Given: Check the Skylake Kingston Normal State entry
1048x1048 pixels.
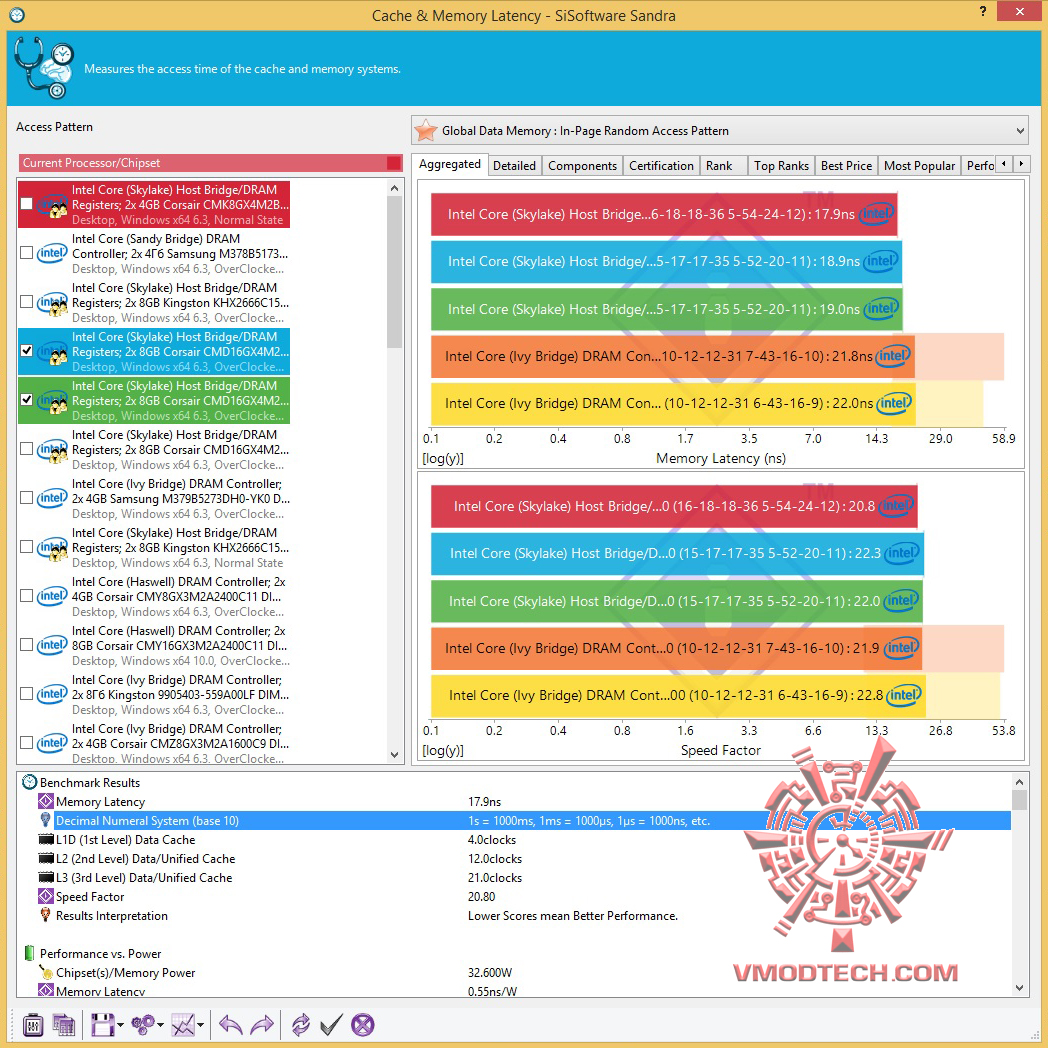Looking at the screenshot, I should 27,547.
